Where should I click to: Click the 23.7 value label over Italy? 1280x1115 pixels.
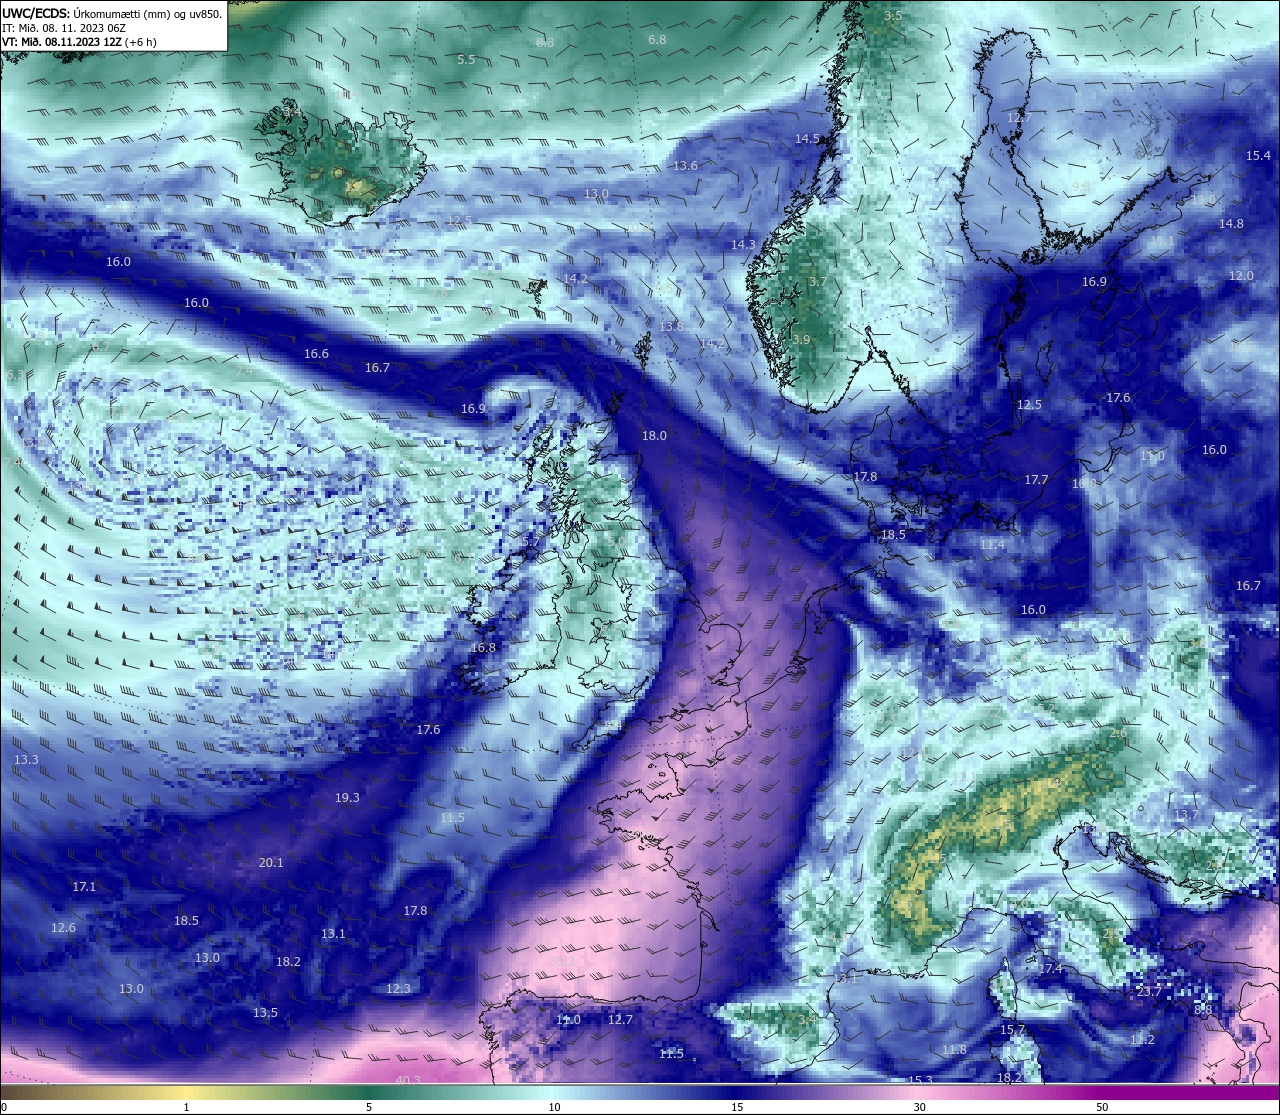pos(1150,992)
